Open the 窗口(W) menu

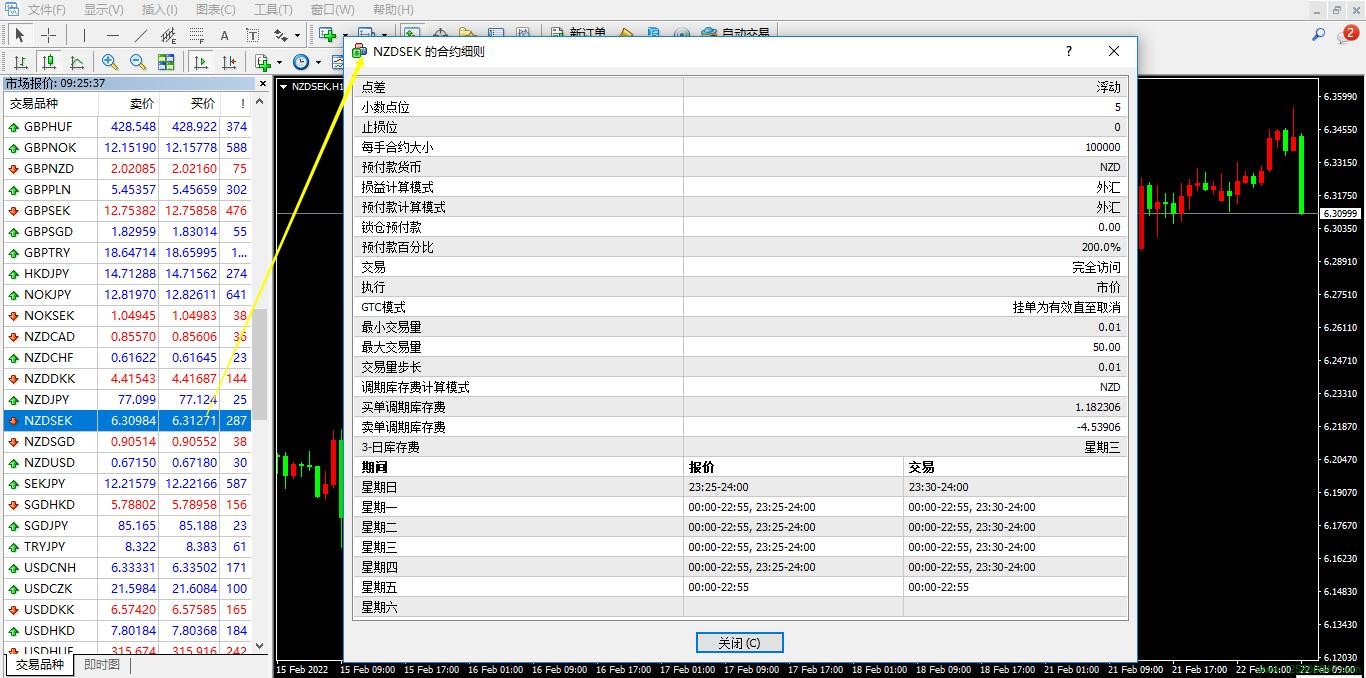[332, 10]
